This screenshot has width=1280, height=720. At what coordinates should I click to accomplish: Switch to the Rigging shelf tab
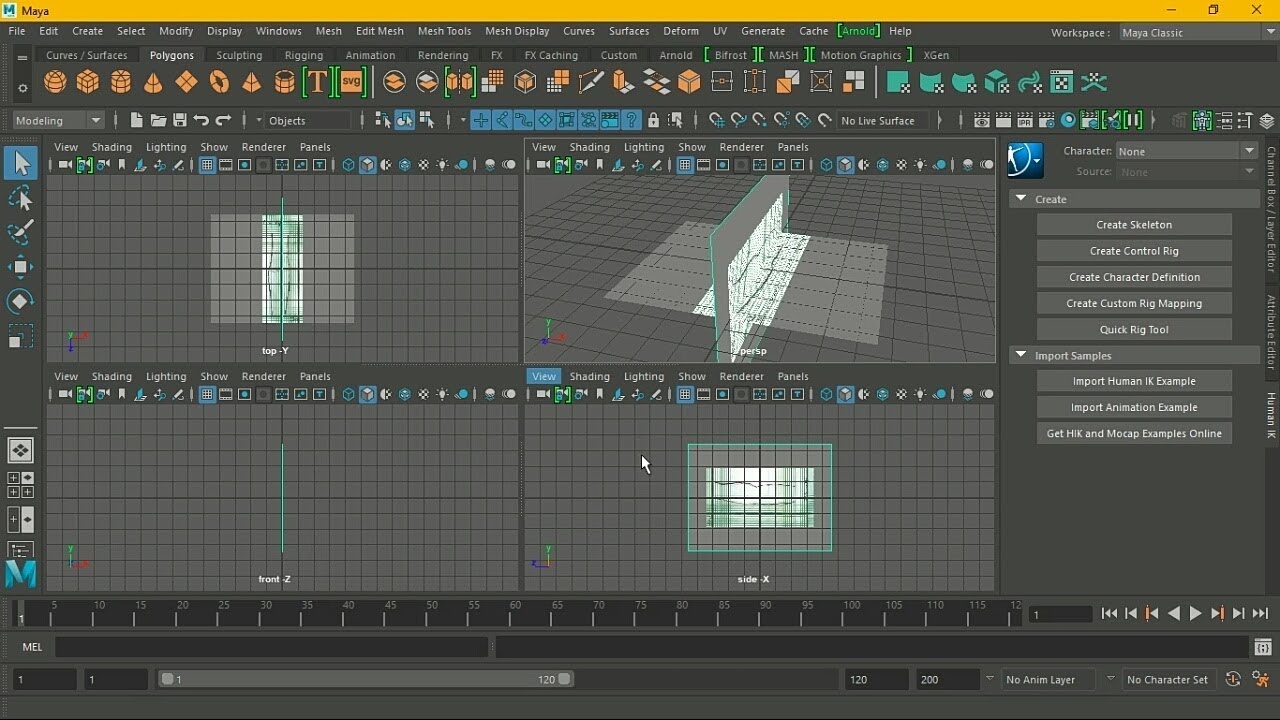303,55
